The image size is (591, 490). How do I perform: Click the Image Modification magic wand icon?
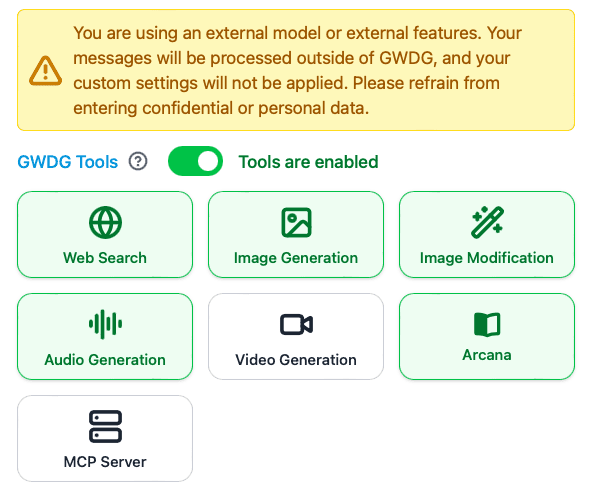[x=487, y=222]
